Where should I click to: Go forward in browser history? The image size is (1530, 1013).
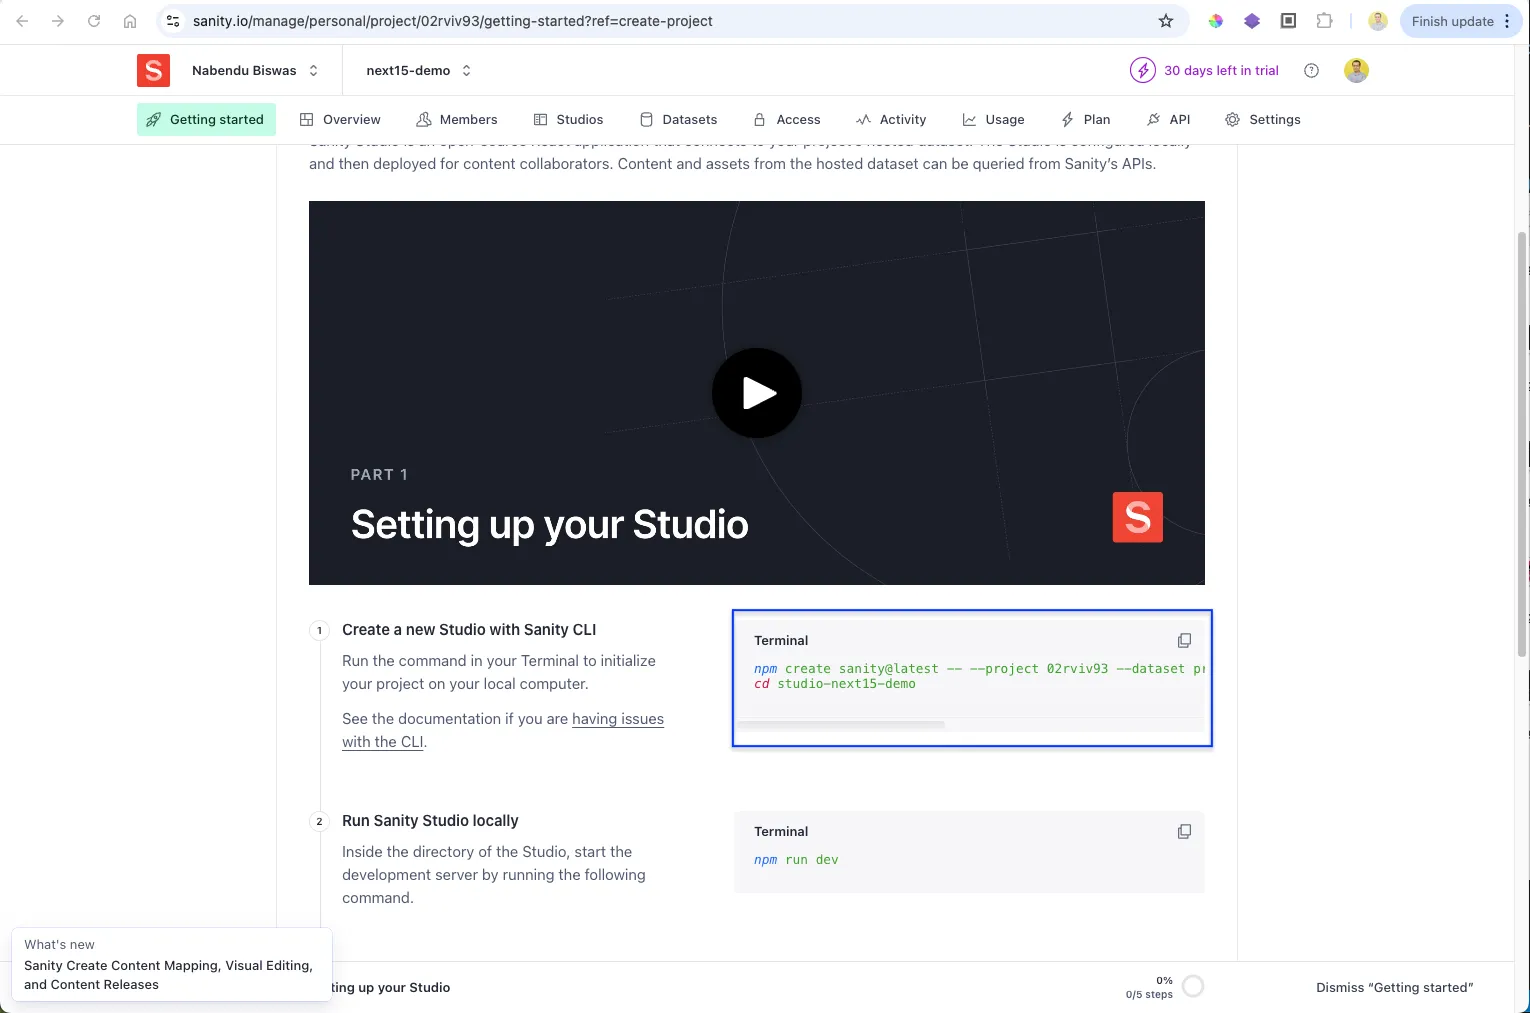point(58,21)
